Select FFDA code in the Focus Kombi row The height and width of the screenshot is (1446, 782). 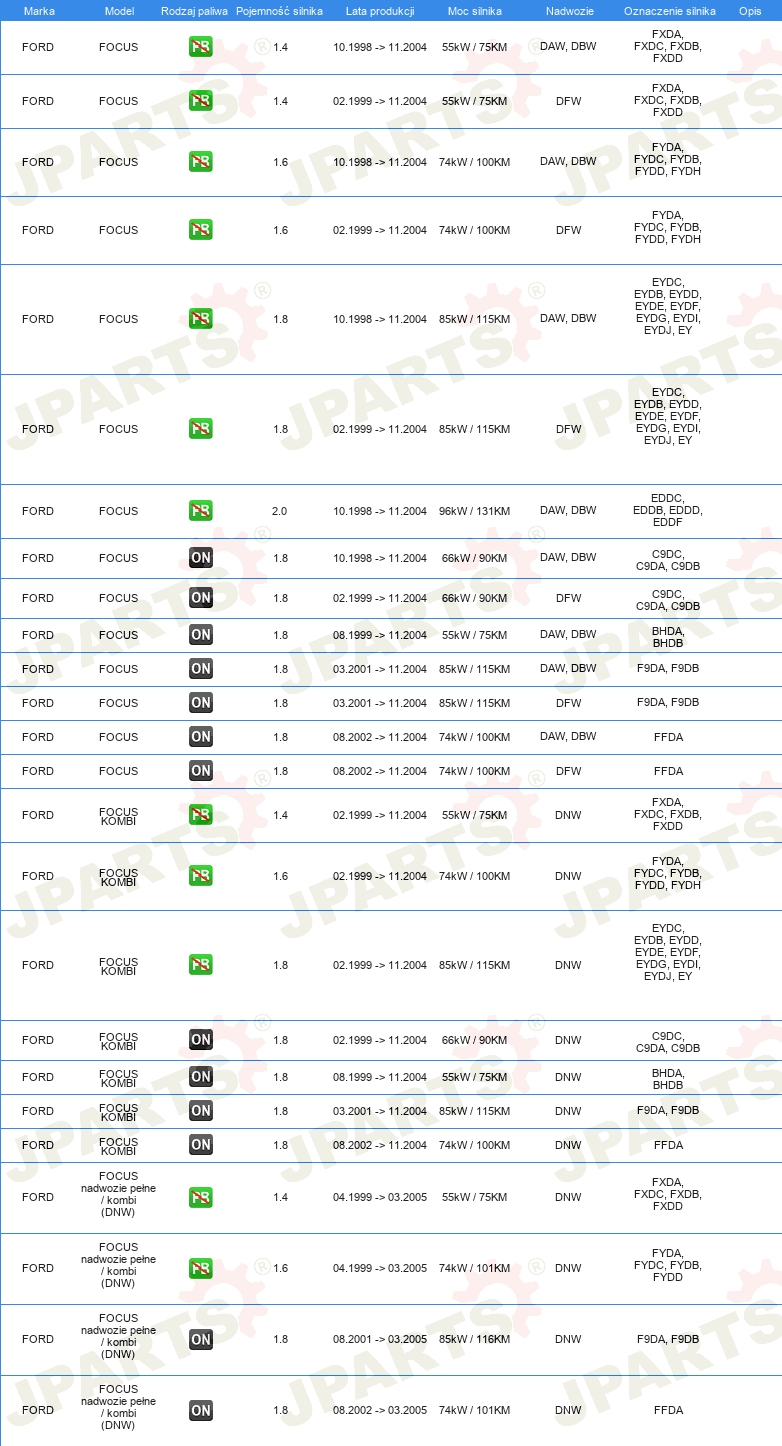click(668, 1145)
